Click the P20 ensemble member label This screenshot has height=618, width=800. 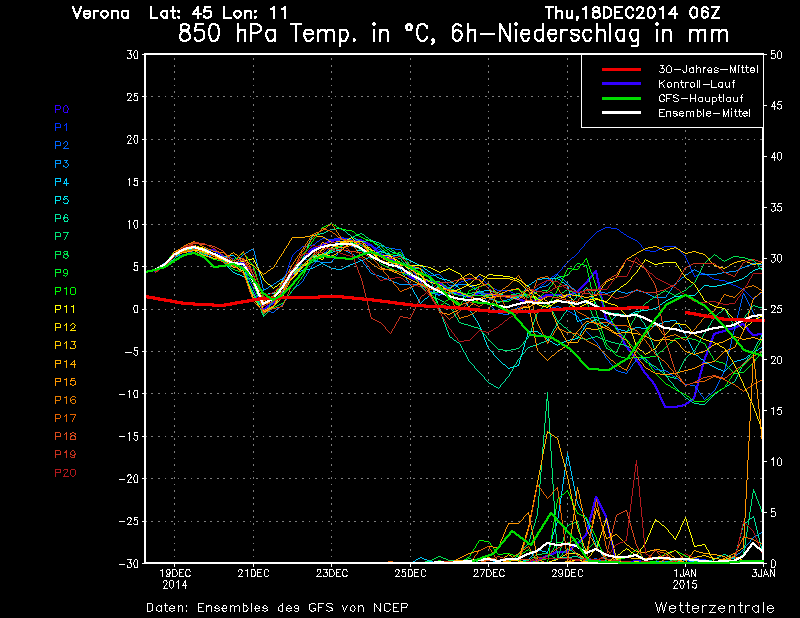[x=65, y=473]
